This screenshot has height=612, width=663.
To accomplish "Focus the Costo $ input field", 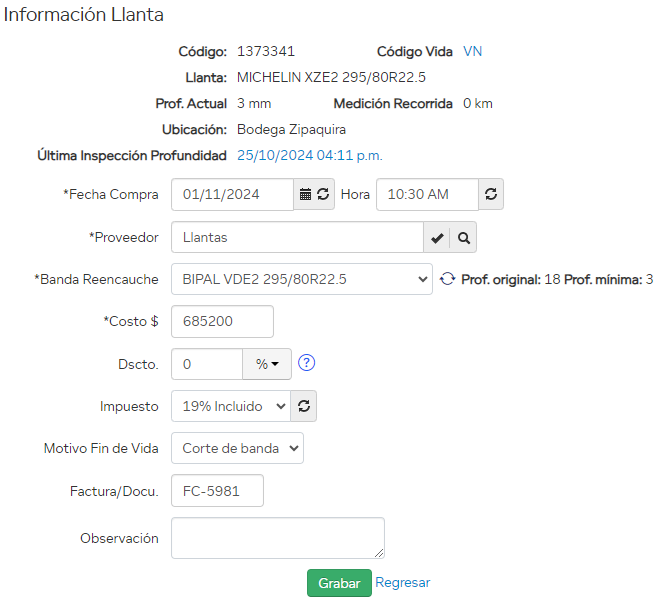I will [222, 322].
